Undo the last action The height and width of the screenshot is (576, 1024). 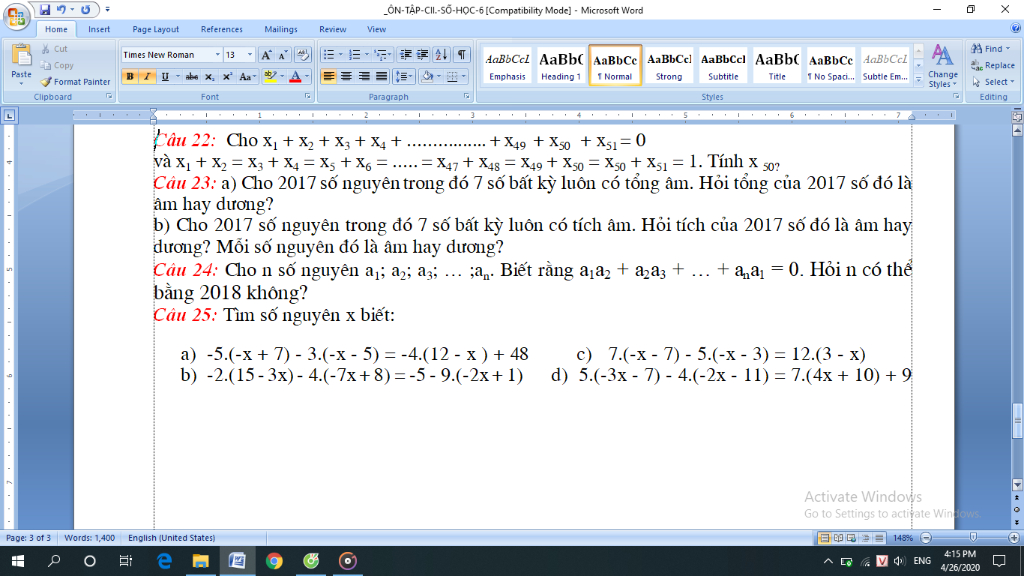[61, 10]
